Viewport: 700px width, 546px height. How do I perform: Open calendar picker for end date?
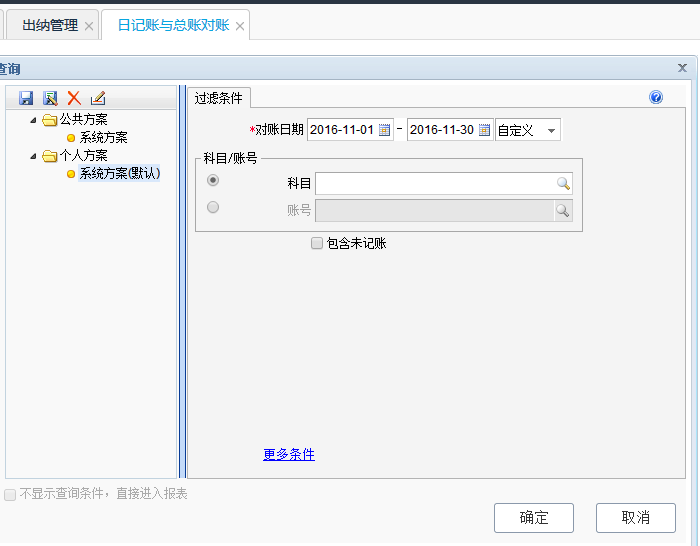click(485, 130)
